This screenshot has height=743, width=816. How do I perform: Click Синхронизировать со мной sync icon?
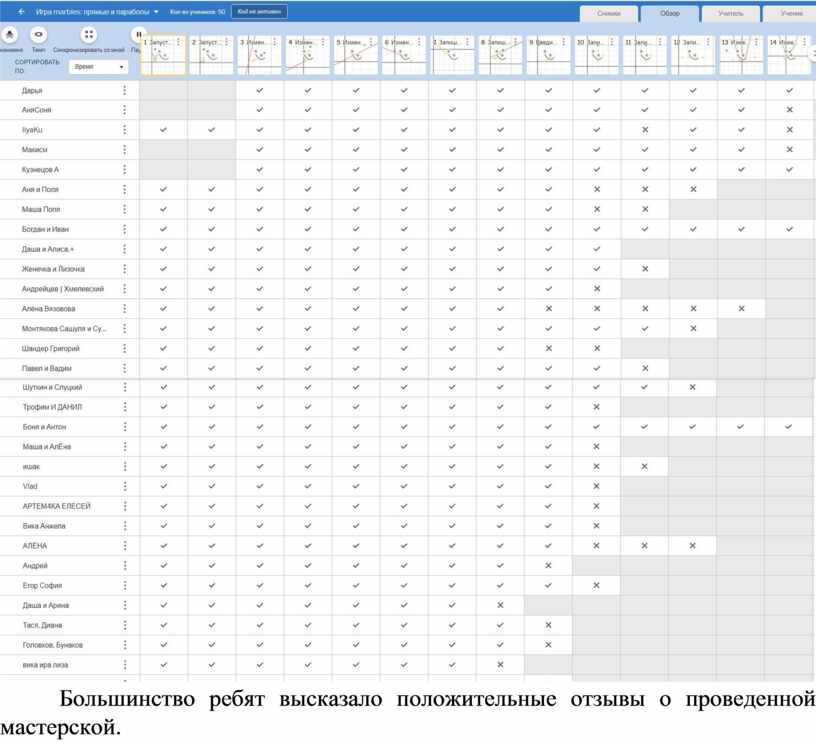click(88, 34)
